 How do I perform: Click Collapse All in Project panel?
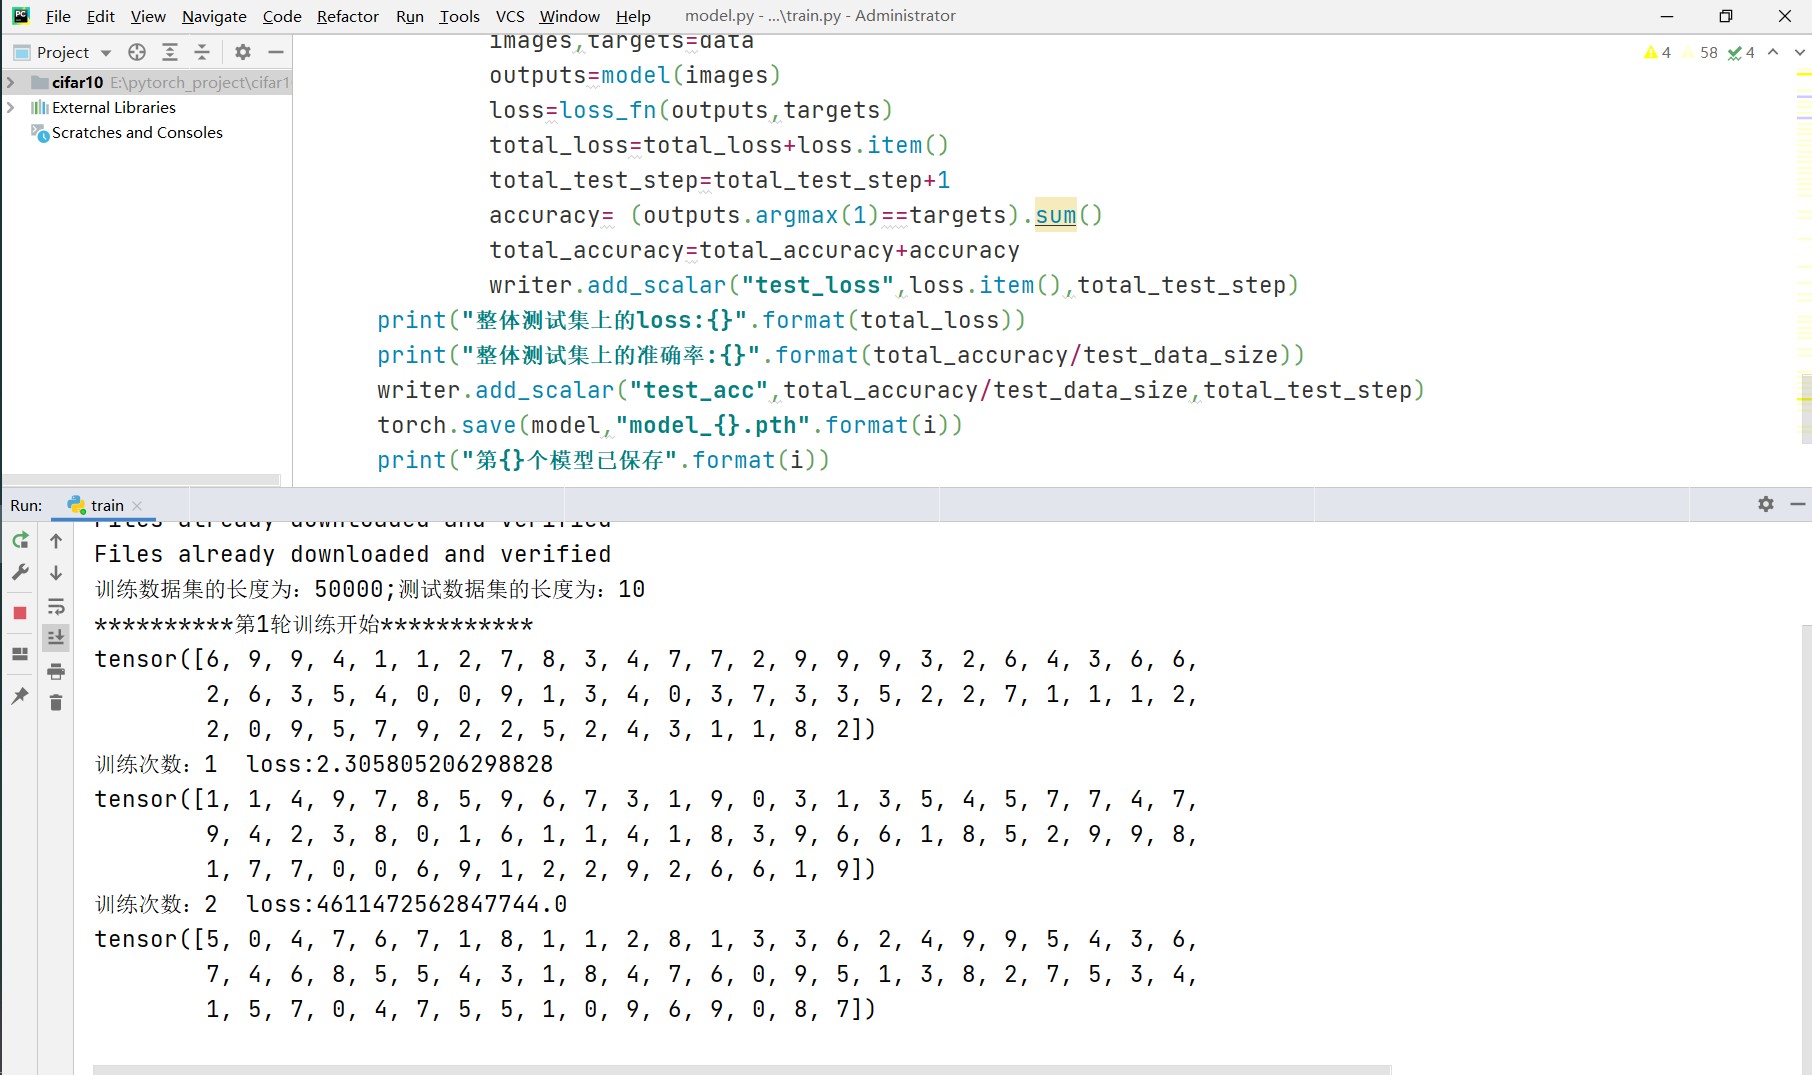pos(202,52)
